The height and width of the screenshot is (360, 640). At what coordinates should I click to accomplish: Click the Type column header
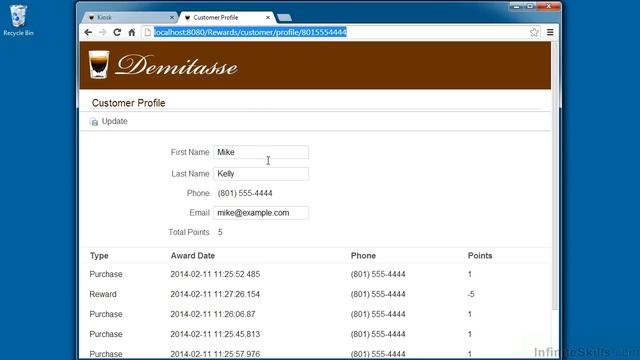pyautogui.click(x=99, y=256)
